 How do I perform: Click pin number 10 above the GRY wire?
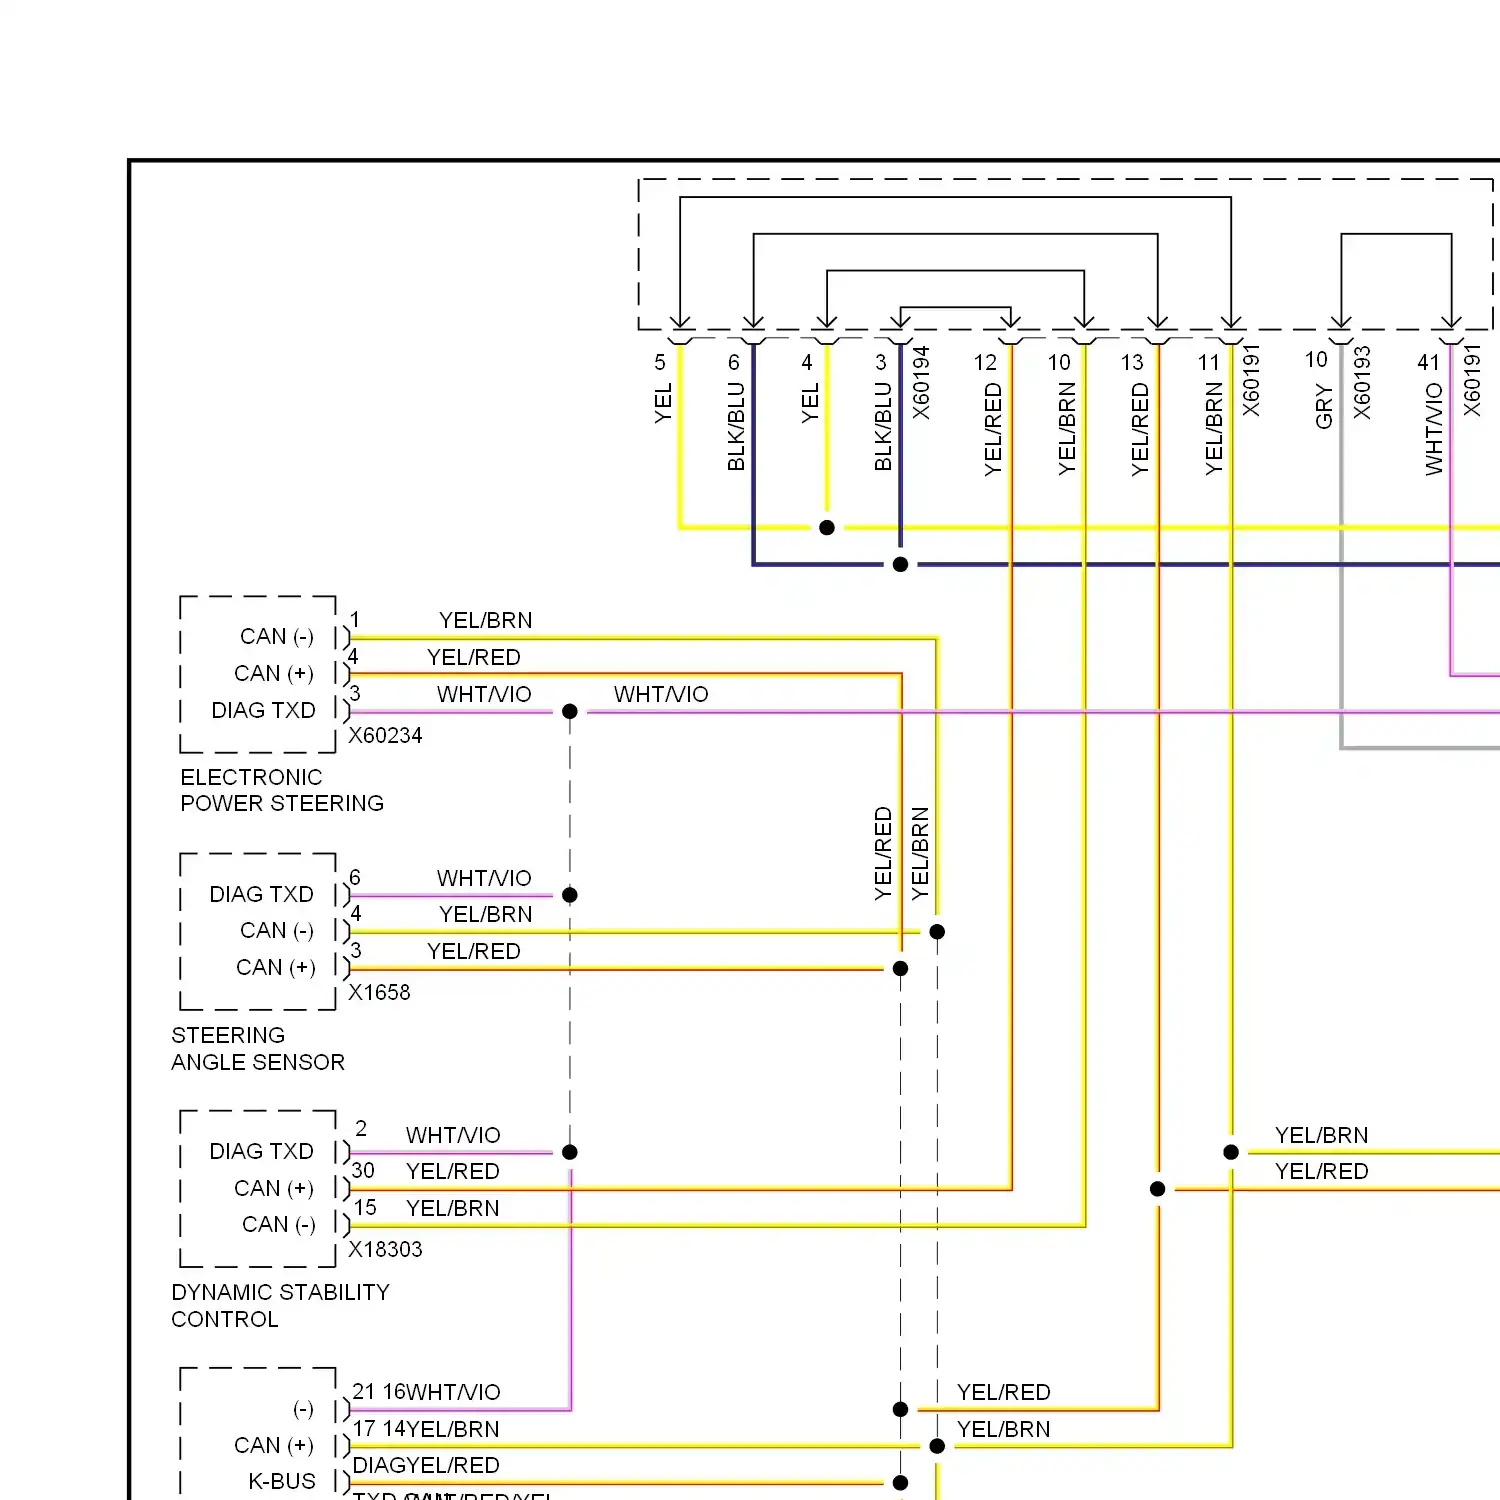(1316, 359)
